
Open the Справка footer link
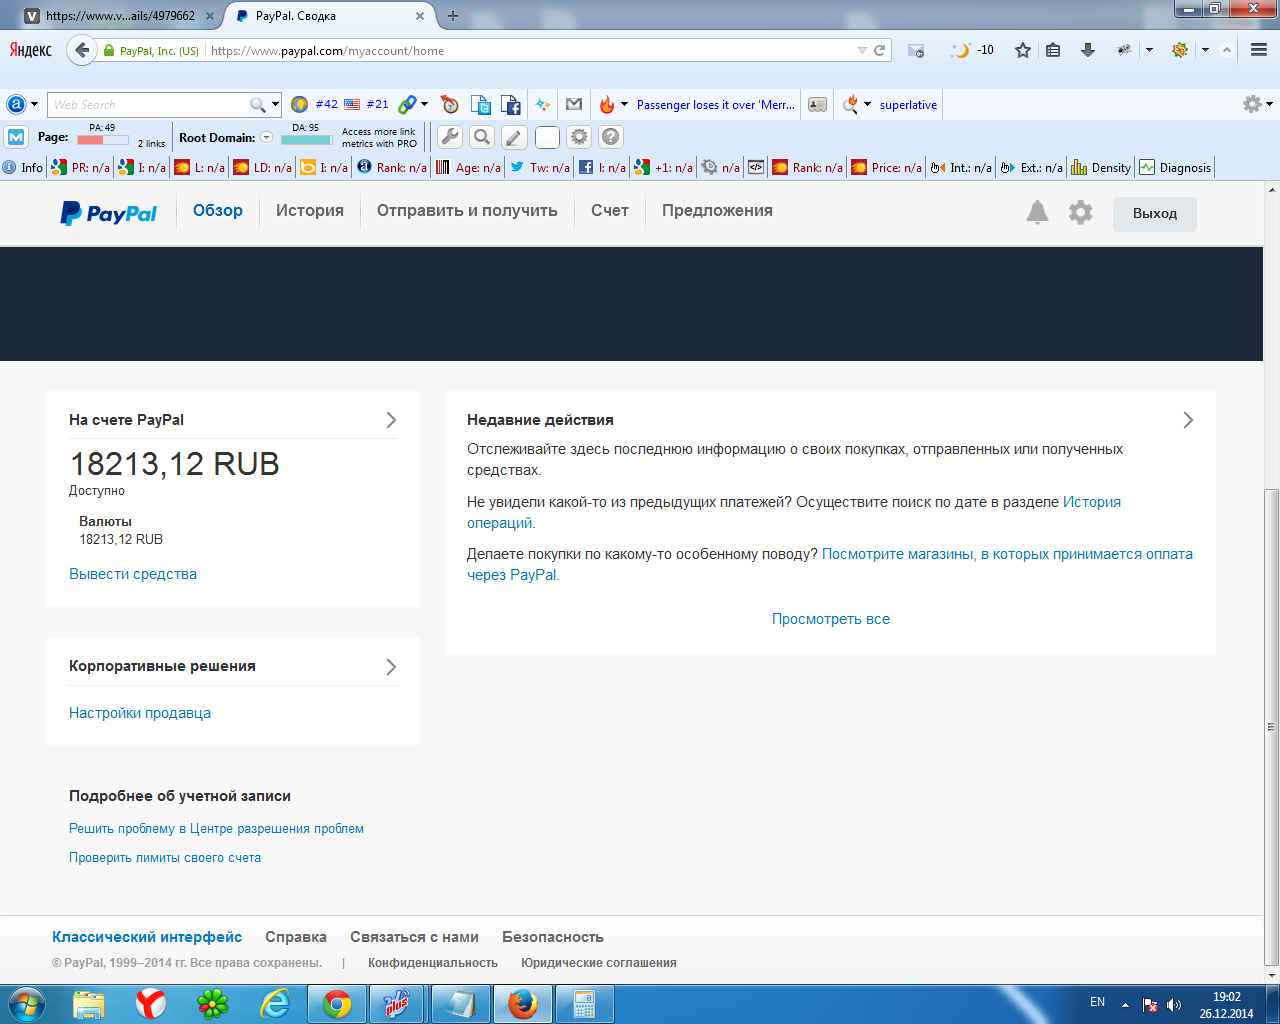tap(296, 937)
